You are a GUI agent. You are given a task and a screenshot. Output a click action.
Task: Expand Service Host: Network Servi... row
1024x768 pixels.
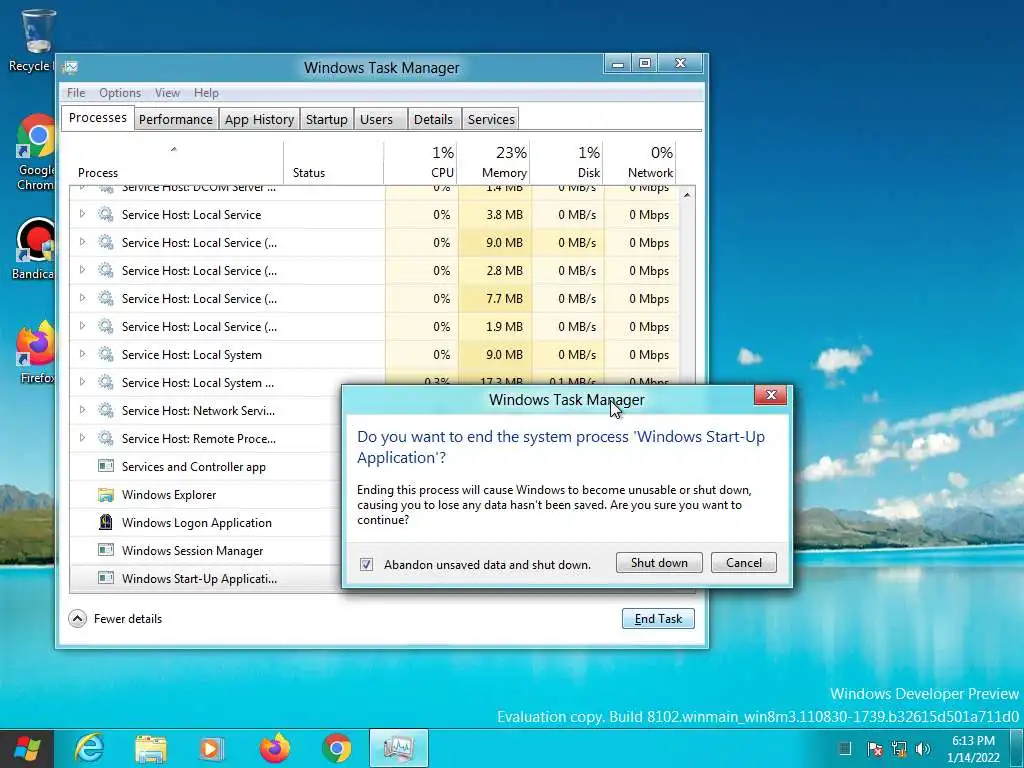(82, 410)
